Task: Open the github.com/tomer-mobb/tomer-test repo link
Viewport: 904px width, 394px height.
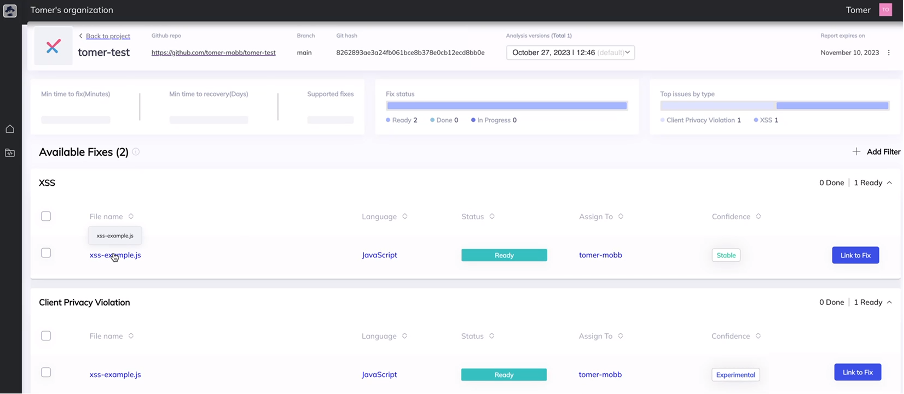Action: [213, 52]
